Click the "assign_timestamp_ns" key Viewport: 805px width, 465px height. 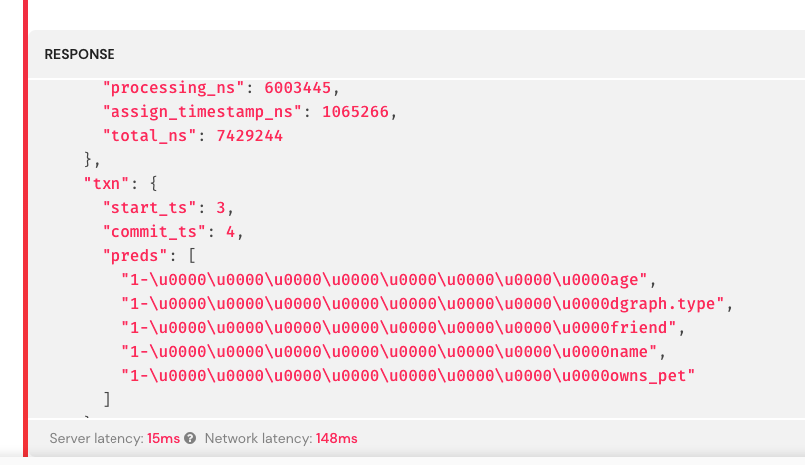(x=202, y=112)
